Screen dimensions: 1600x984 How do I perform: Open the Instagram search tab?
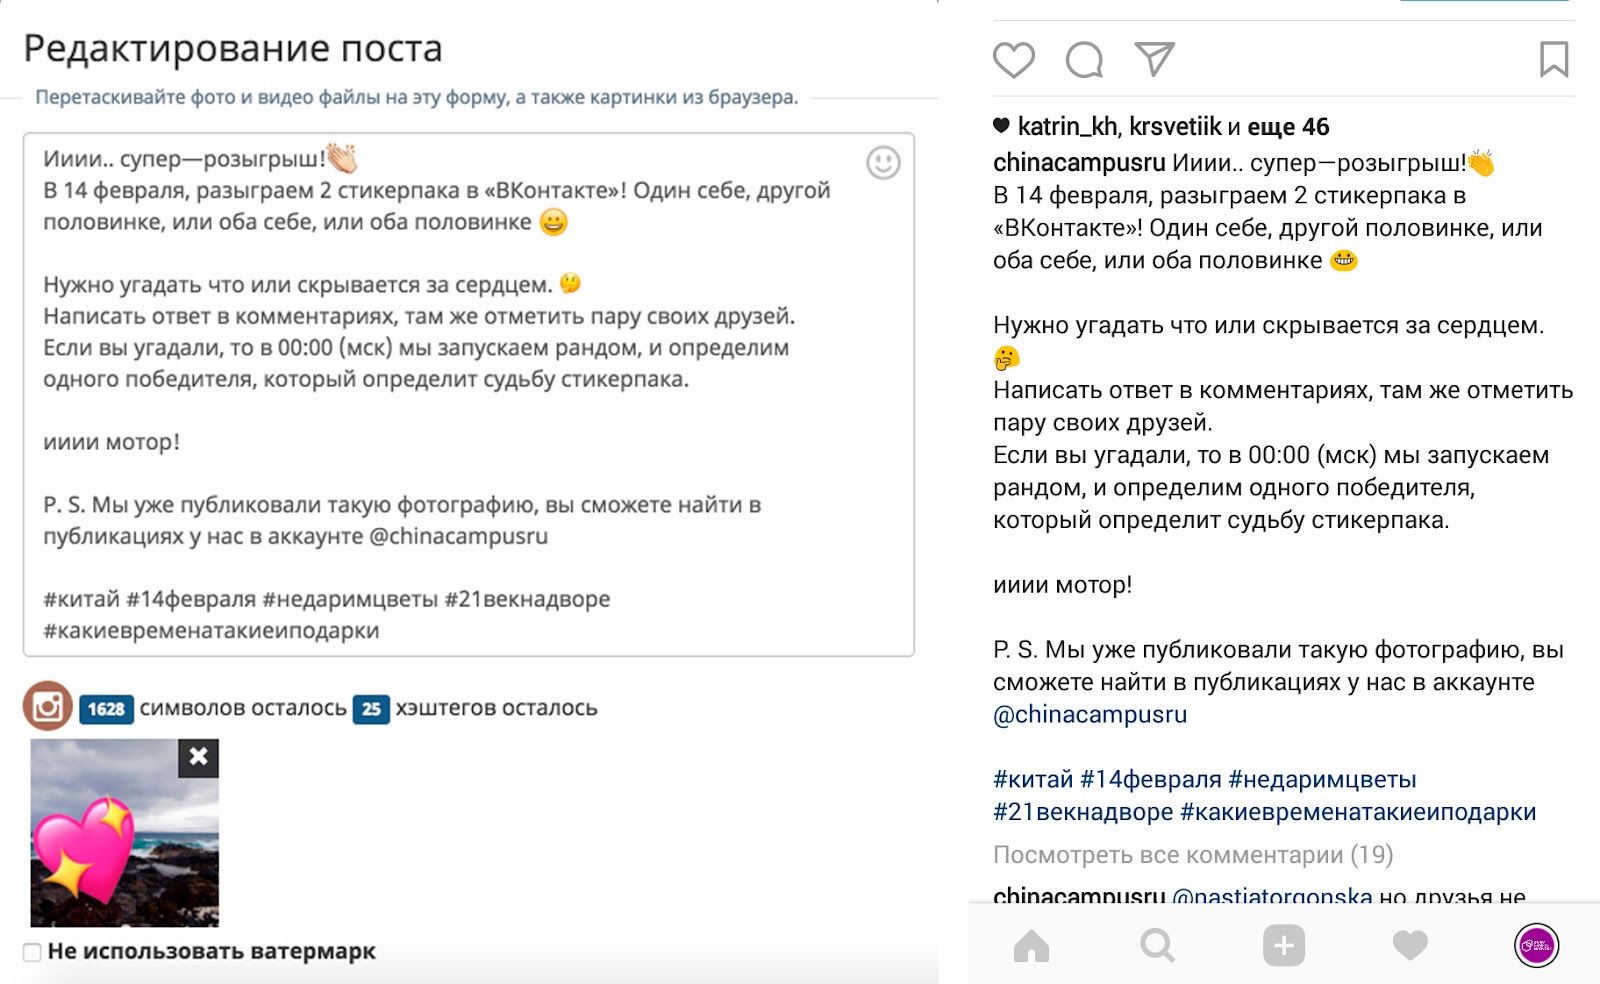(x=1157, y=945)
